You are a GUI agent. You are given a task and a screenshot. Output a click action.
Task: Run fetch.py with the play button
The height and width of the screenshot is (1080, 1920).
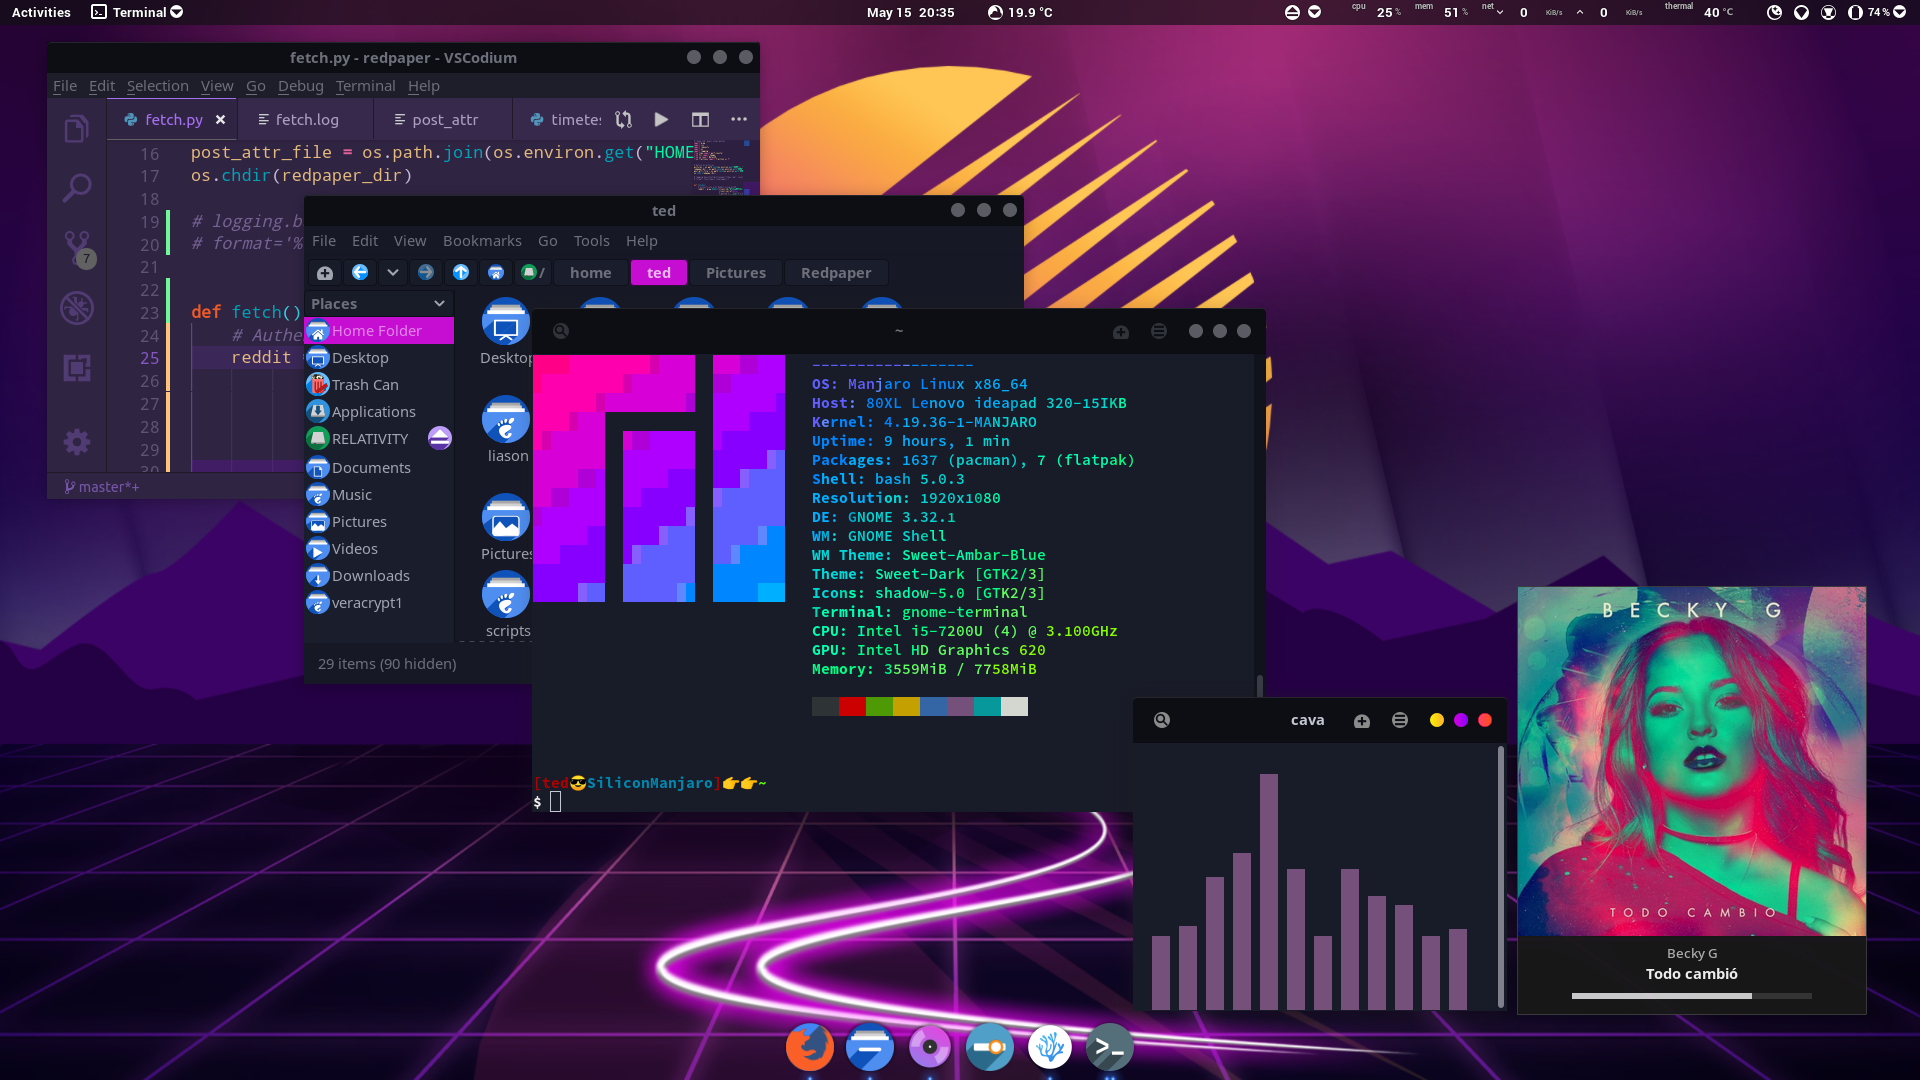tap(661, 119)
